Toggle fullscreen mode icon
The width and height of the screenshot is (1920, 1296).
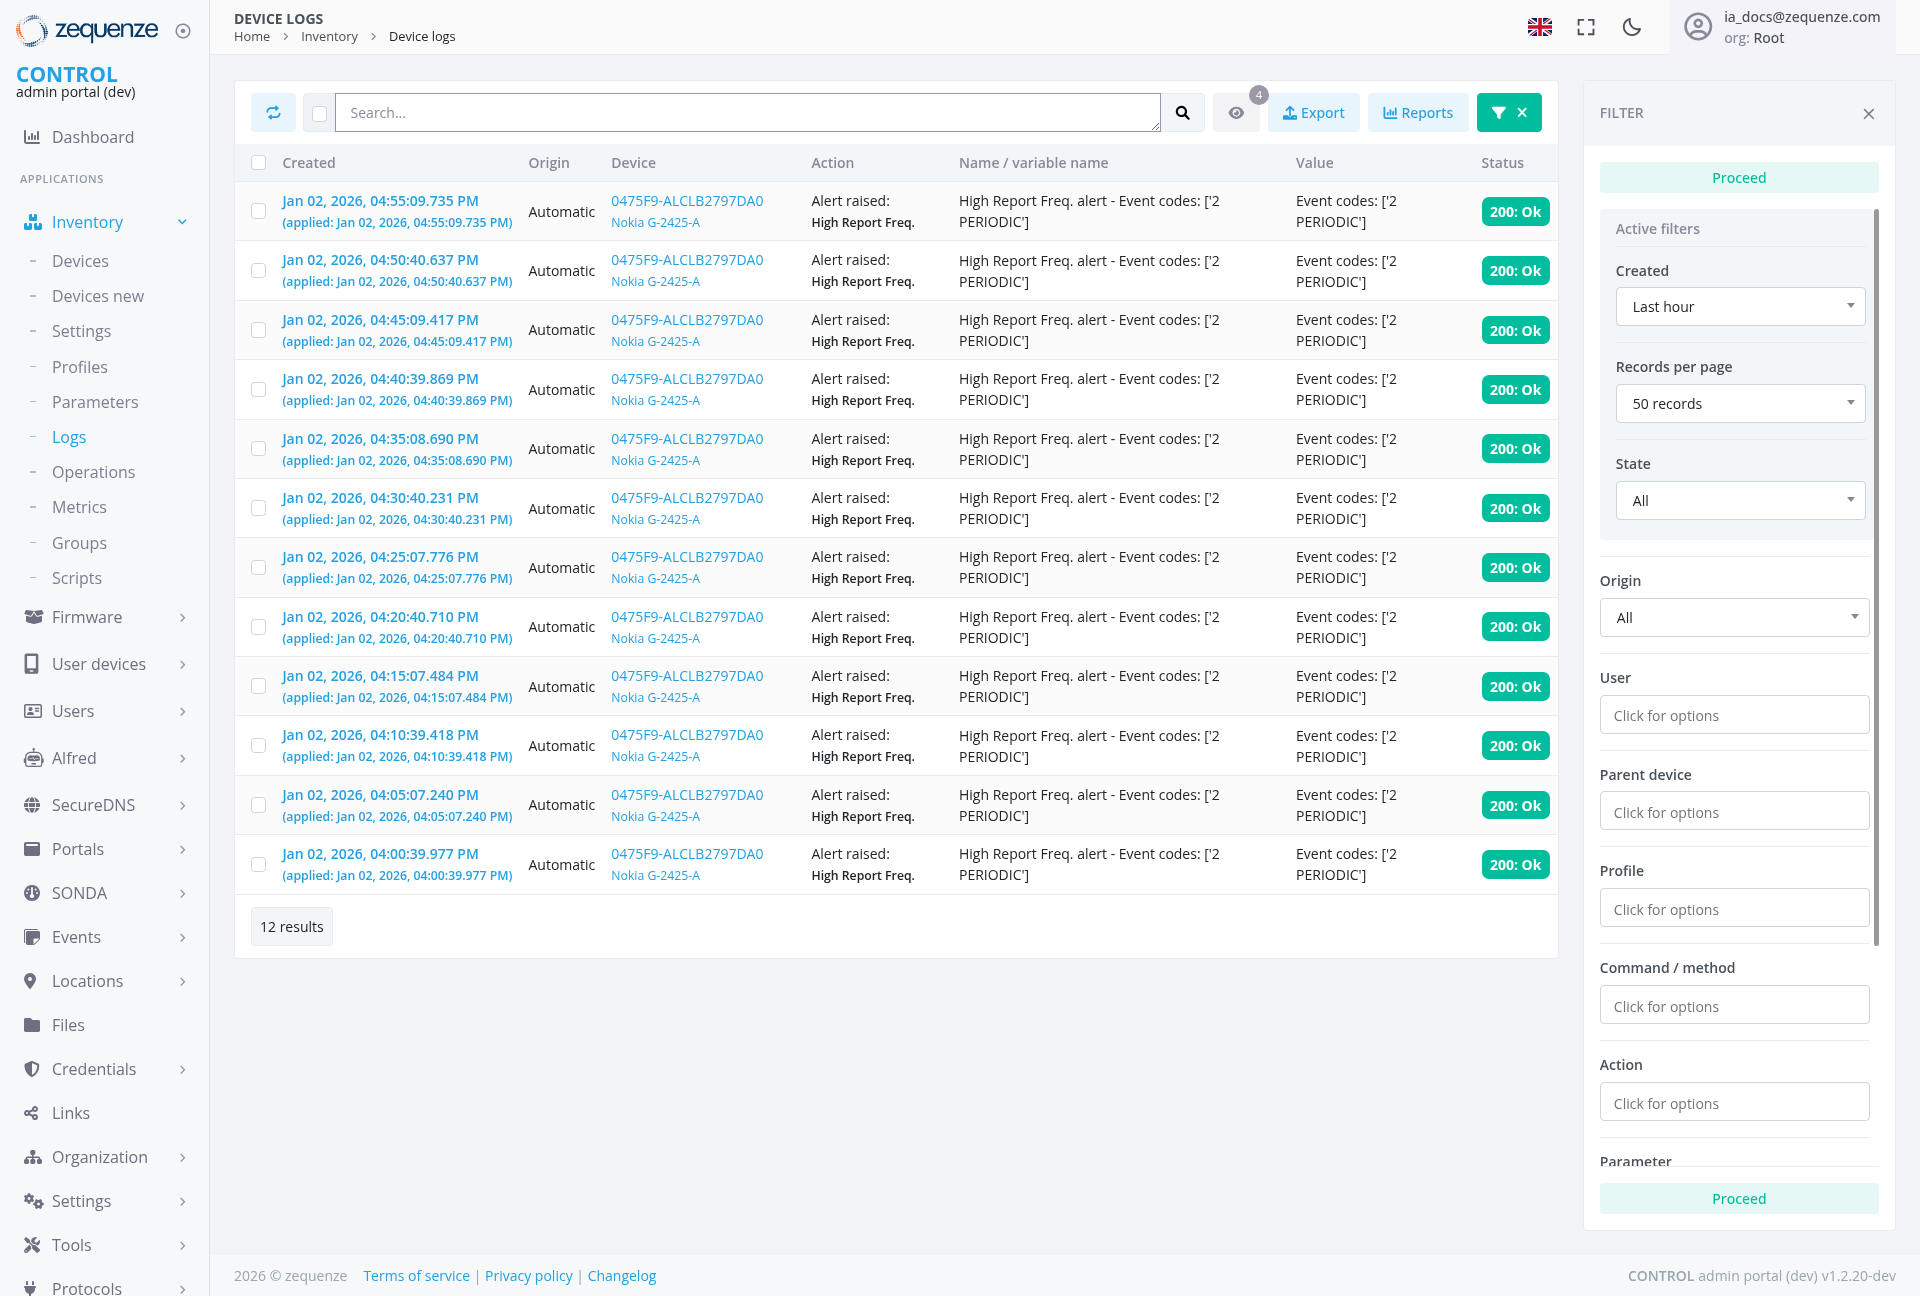1586,27
